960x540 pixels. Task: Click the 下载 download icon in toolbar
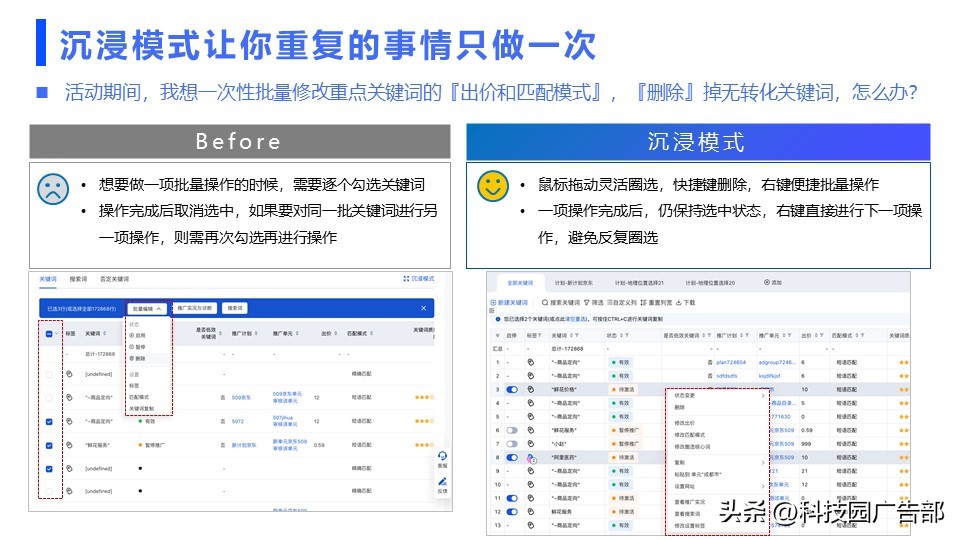[x=679, y=302]
